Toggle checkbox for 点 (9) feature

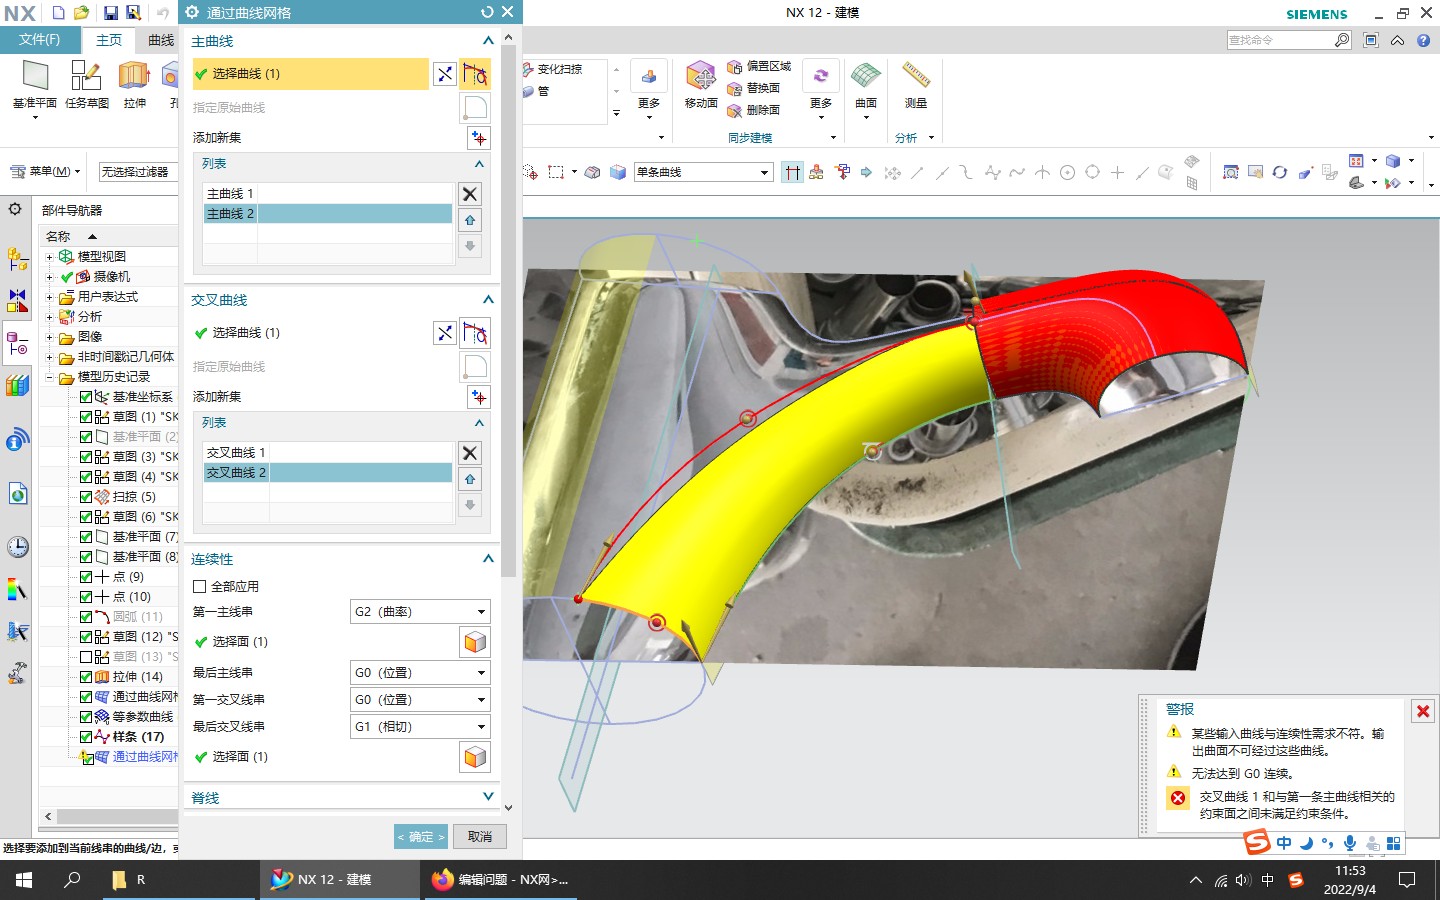tap(86, 577)
